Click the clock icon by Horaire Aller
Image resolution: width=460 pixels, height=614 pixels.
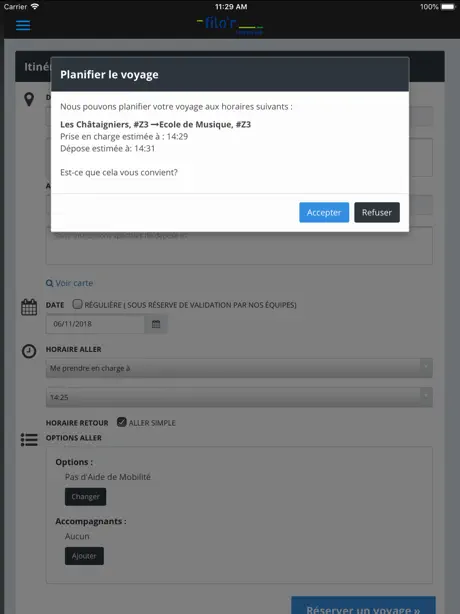pos(29,351)
